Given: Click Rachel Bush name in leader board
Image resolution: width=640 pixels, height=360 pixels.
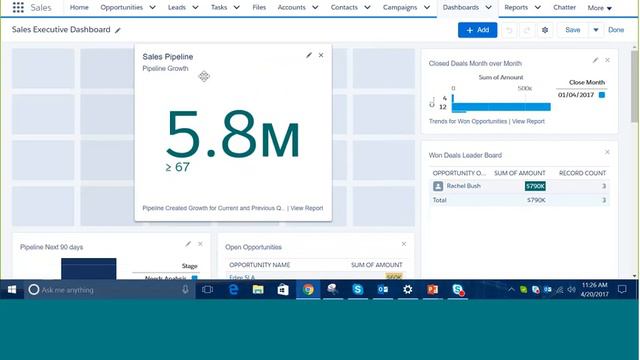Looking at the screenshot, I should pyautogui.click(x=463, y=186).
